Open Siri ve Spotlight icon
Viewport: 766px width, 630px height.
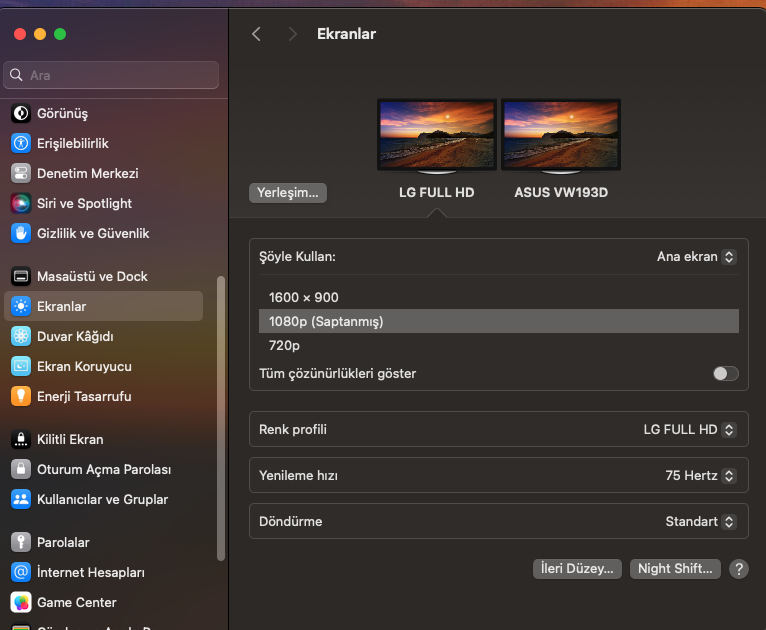click(21, 203)
